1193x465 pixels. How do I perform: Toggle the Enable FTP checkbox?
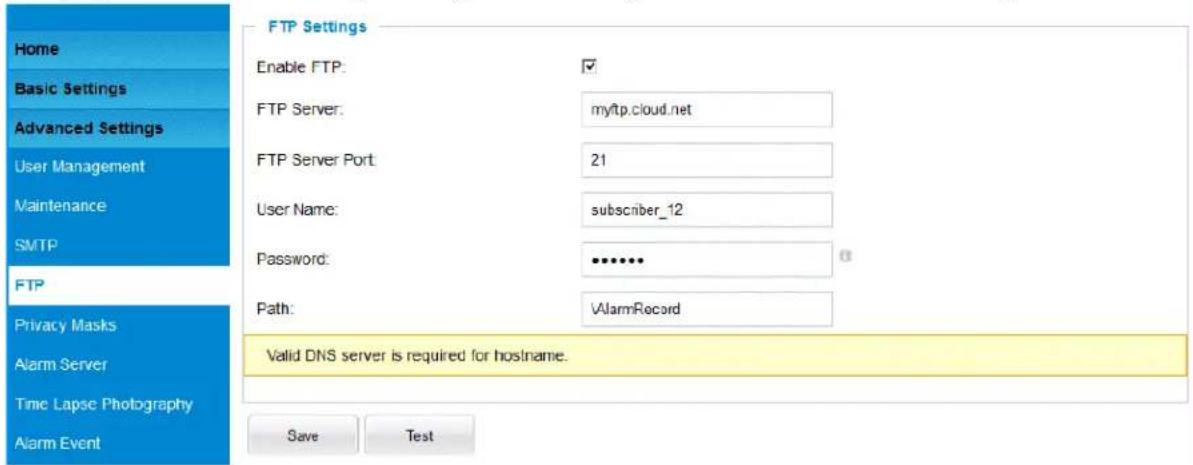tap(588, 67)
